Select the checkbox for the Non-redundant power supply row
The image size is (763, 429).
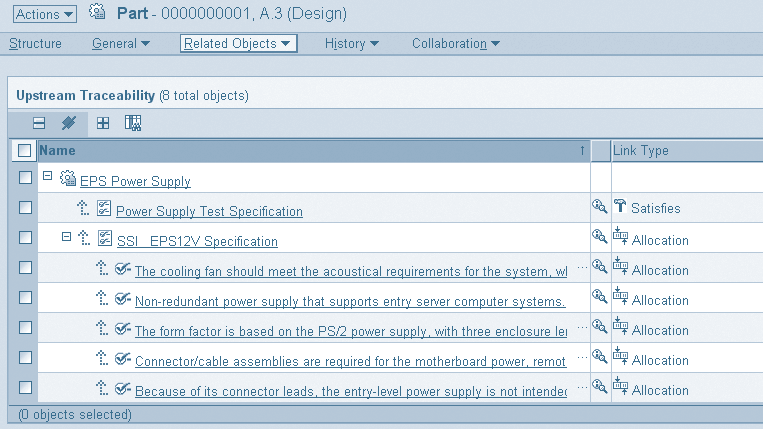tap(25, 298)
